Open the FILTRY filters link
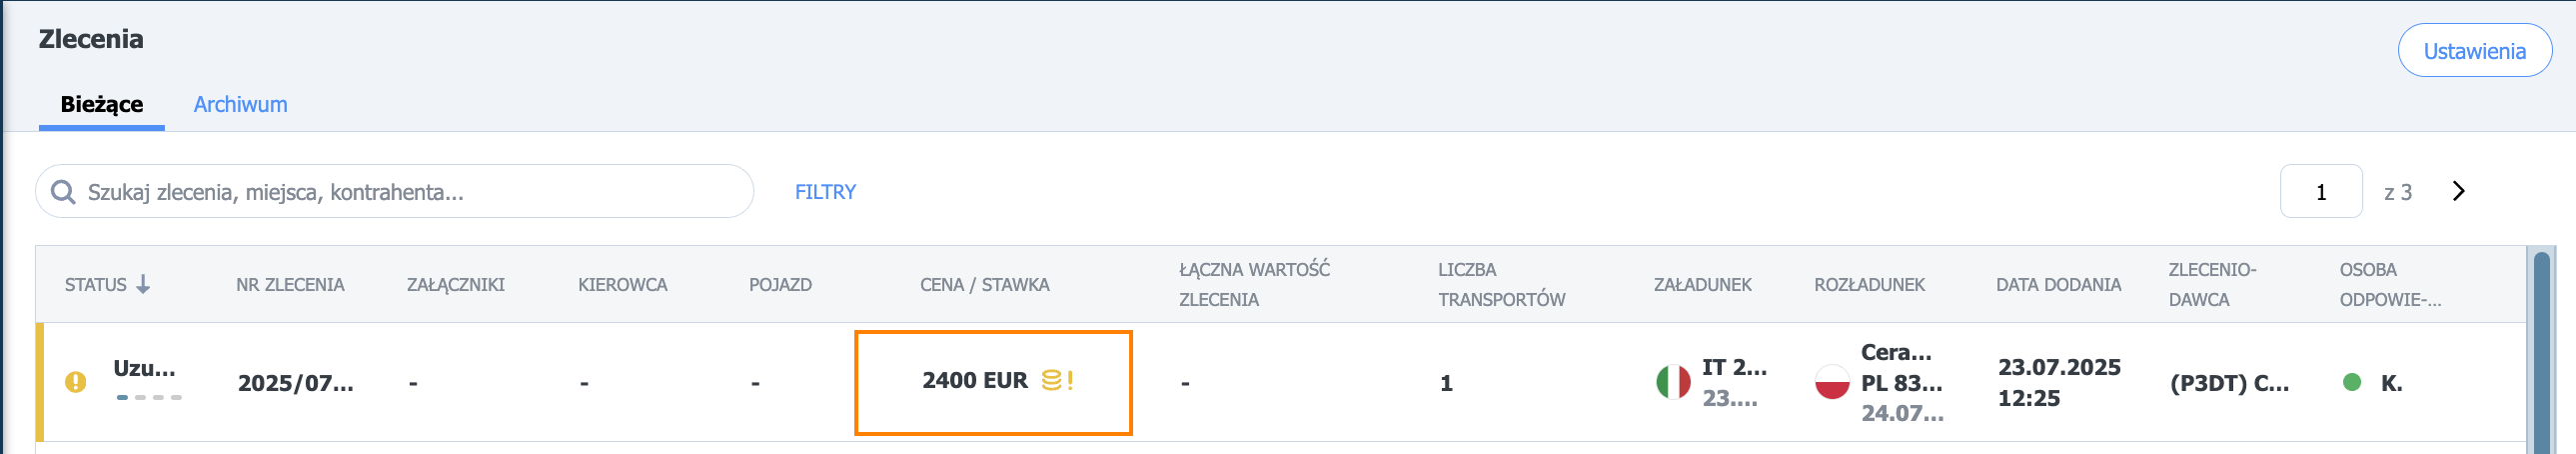The image size is (2576, 454). pos(825,191)
